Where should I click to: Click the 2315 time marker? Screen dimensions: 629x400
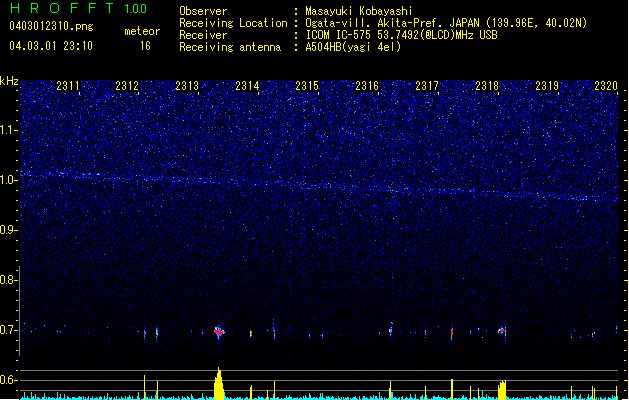coord(307,86)
